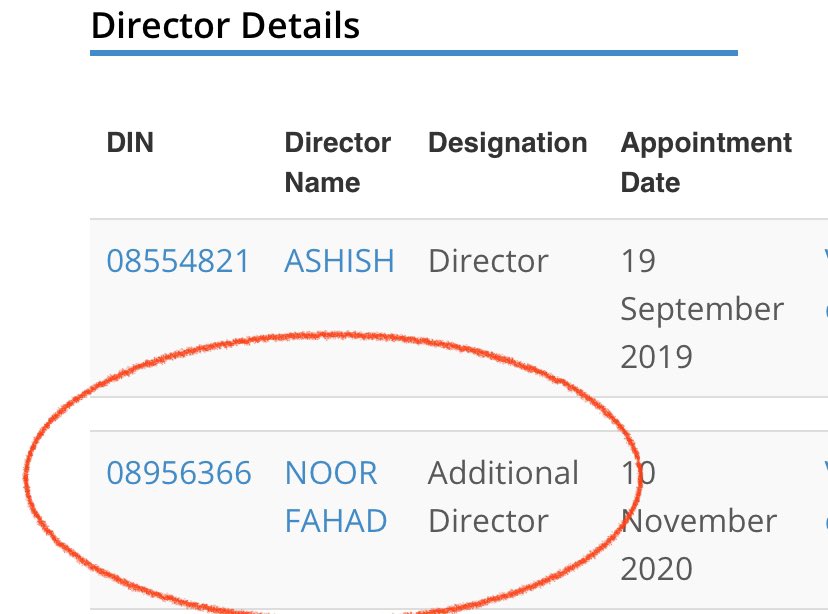Click the 10 November 2020 appointment date
Screen dimensions: 828x614
coord(699,521)
